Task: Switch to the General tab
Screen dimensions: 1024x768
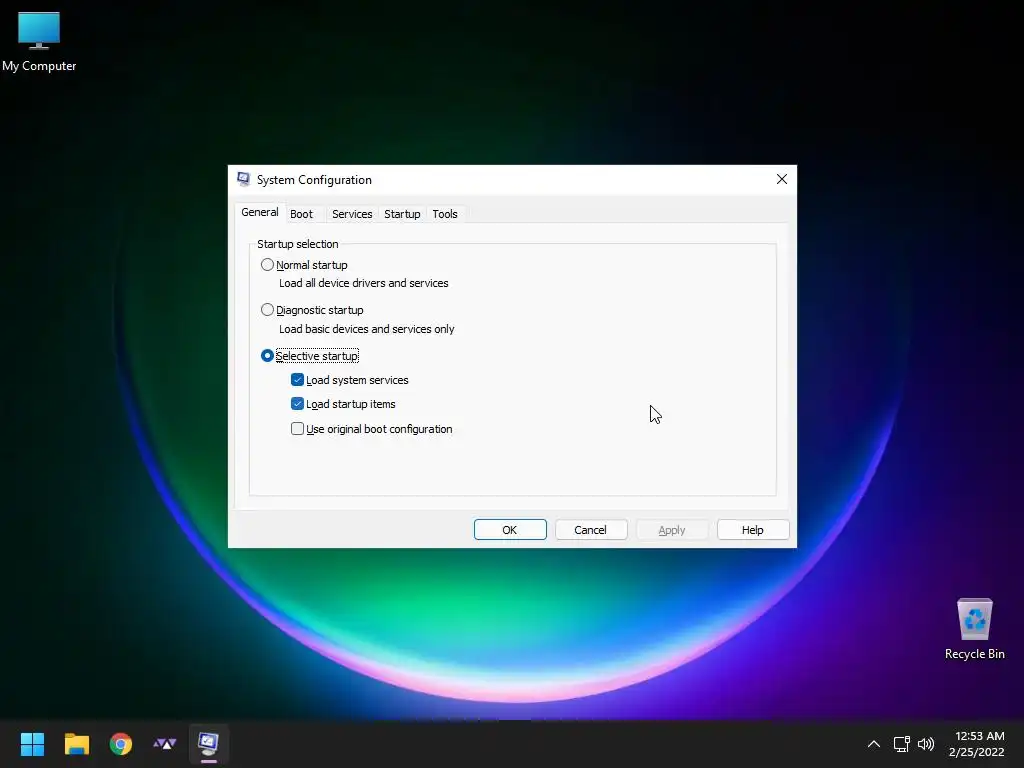Action: [260, 212]
